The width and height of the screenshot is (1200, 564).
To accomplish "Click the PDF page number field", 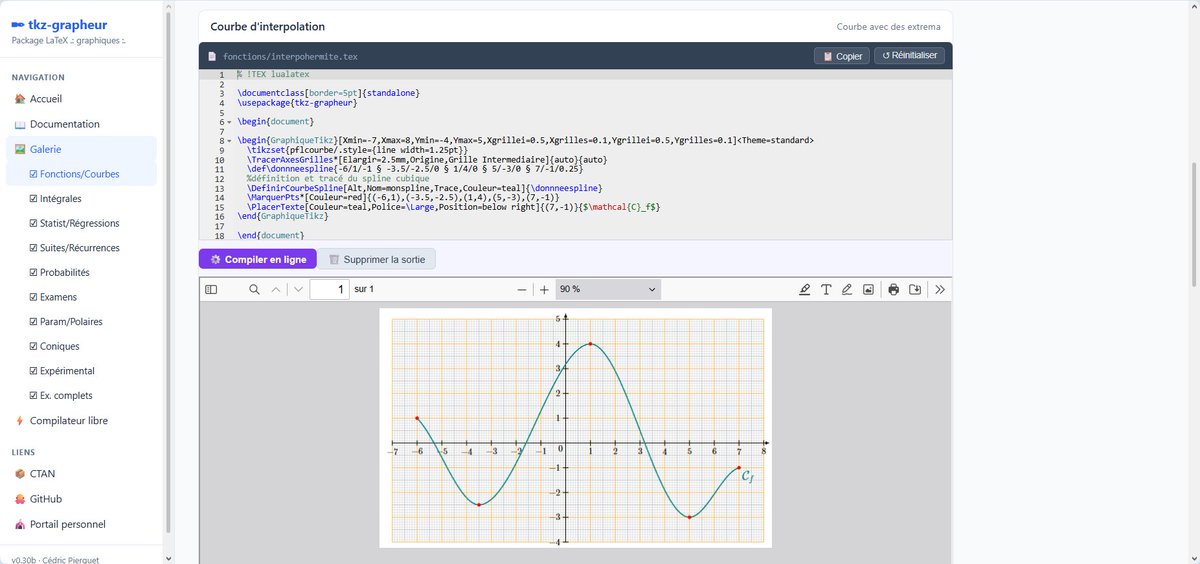I will [329, 289].
